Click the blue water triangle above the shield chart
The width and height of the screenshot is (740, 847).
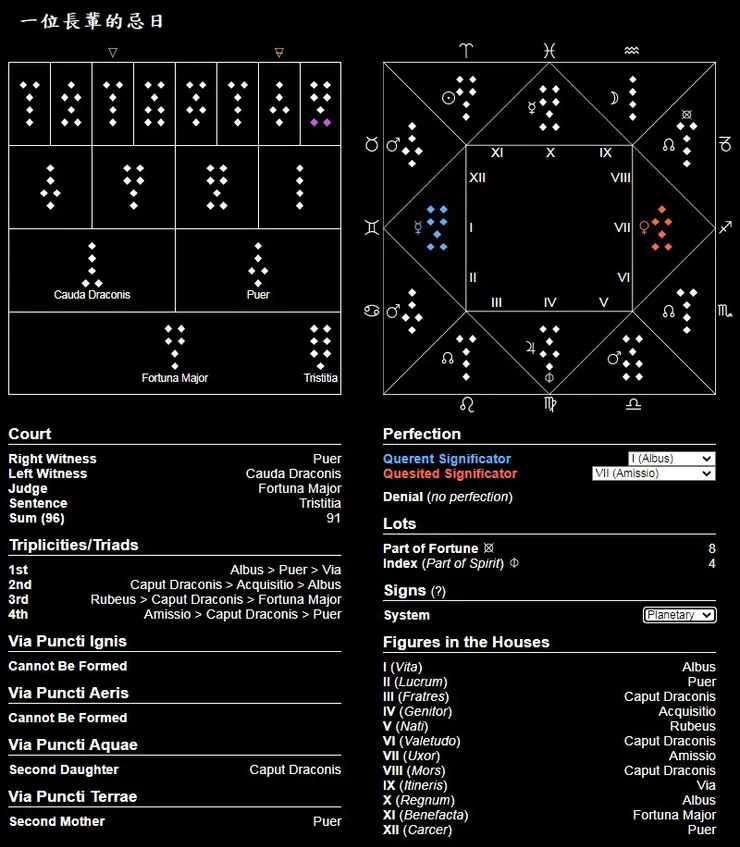112,52
